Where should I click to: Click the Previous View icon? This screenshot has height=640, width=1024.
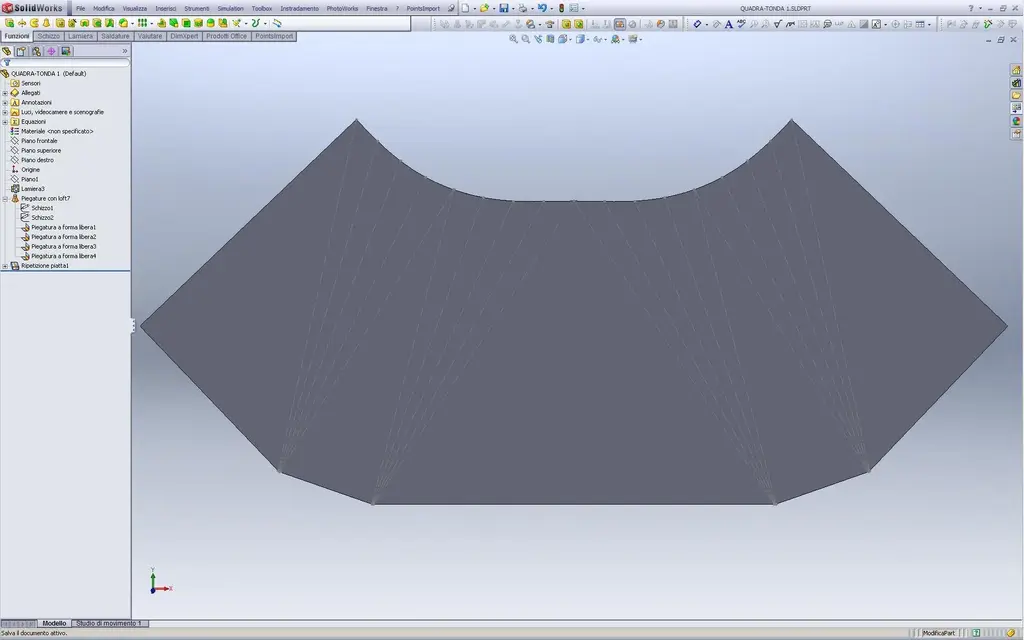pyautogui.click(x=538, y=39)
